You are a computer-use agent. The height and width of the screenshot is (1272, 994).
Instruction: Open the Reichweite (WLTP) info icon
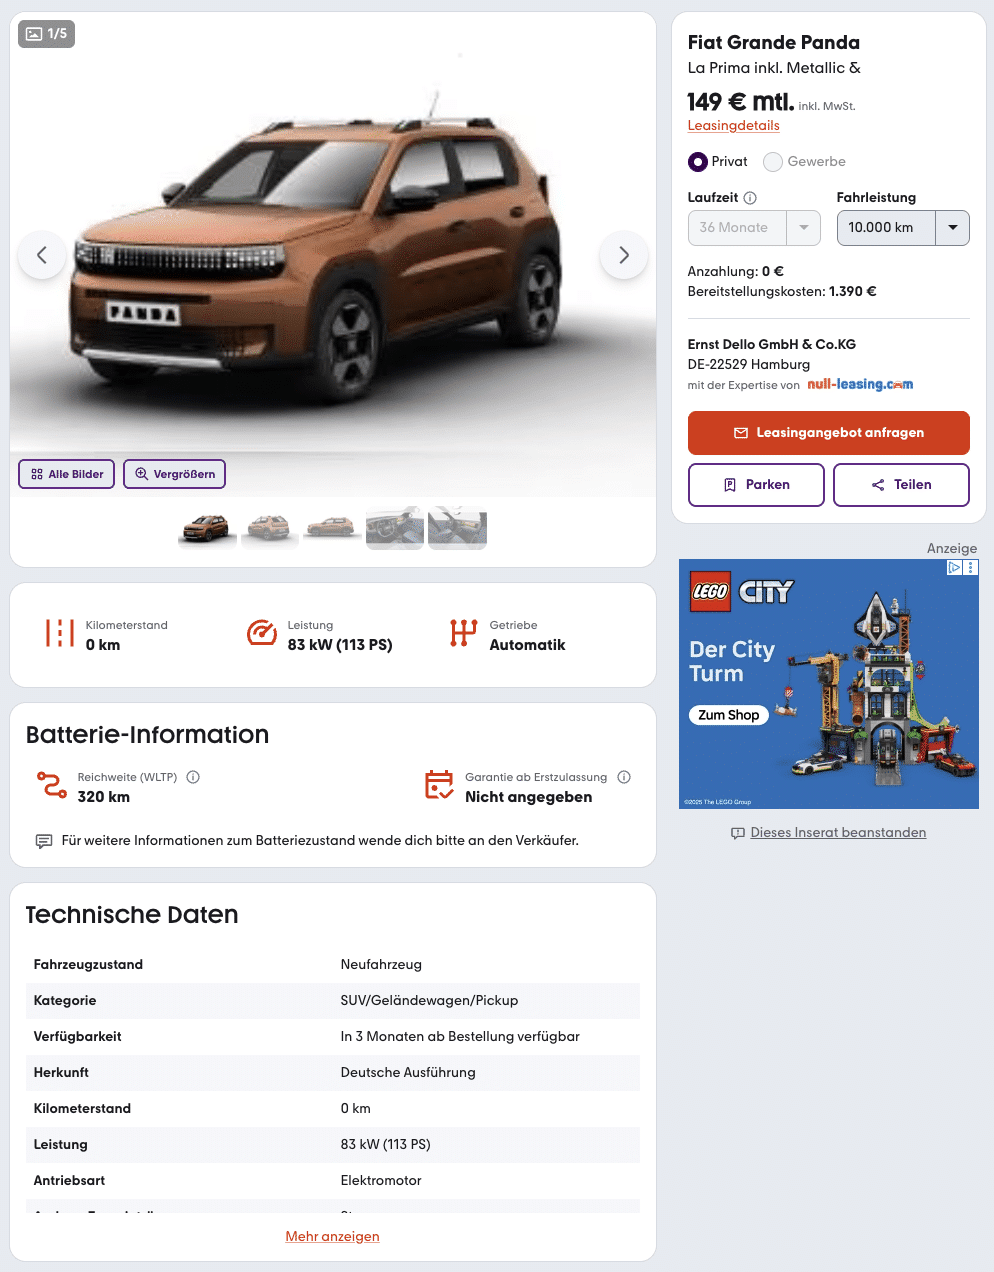pyautogui.click(x=193, y=777)
